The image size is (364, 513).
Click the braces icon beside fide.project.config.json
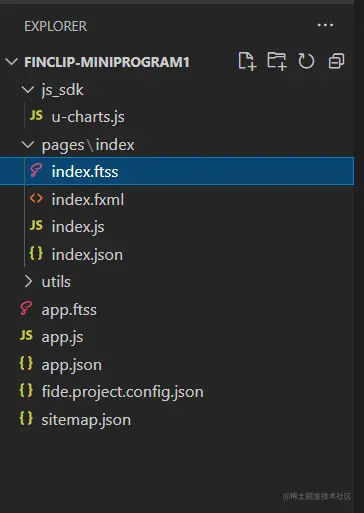click(26, 390)
